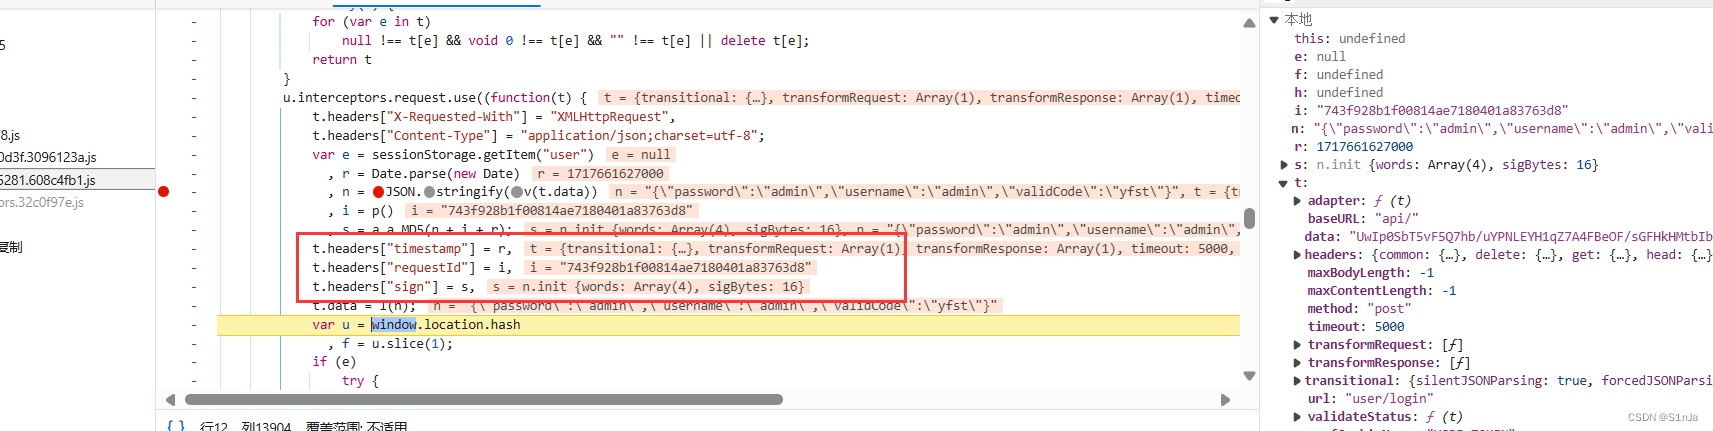The height and width of the screenshot is (431, 1713).
Task: Click the data: UwIp0SbT... property
Action: (x=1509, y=237)
